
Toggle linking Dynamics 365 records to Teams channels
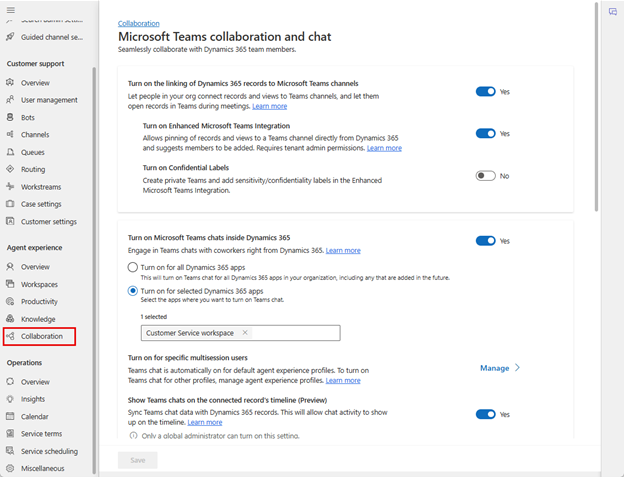click(x=486, y=92)
